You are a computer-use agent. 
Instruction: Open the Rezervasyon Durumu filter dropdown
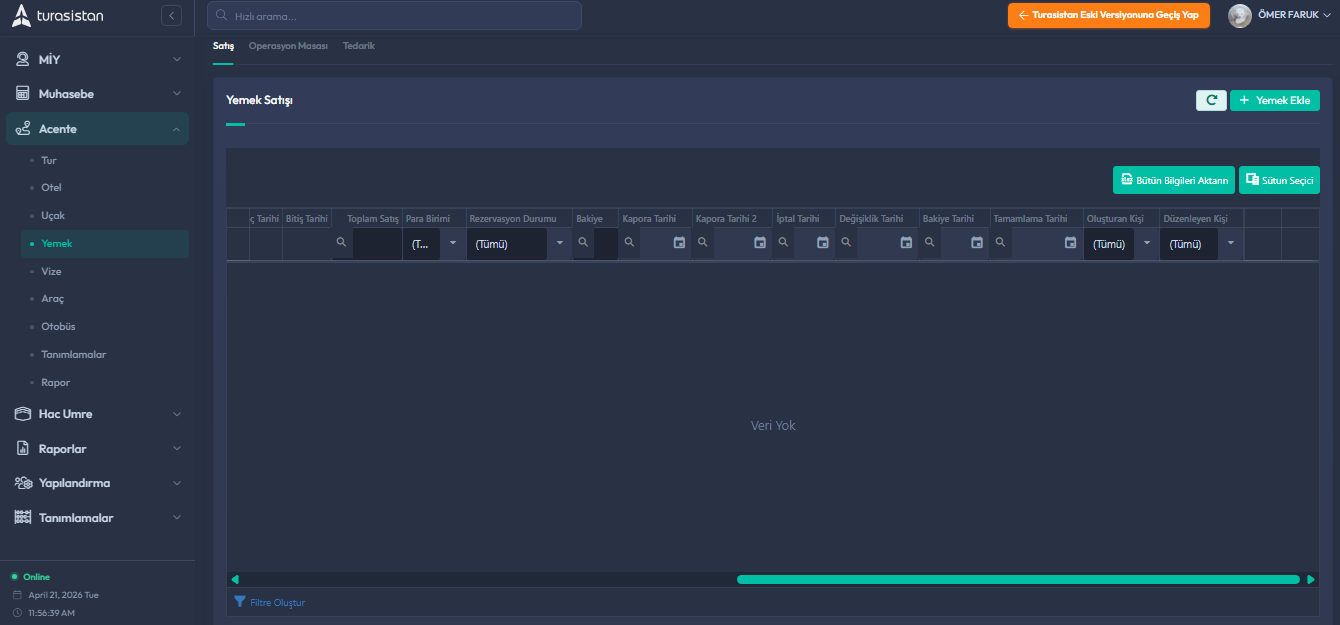pos(560,243)
